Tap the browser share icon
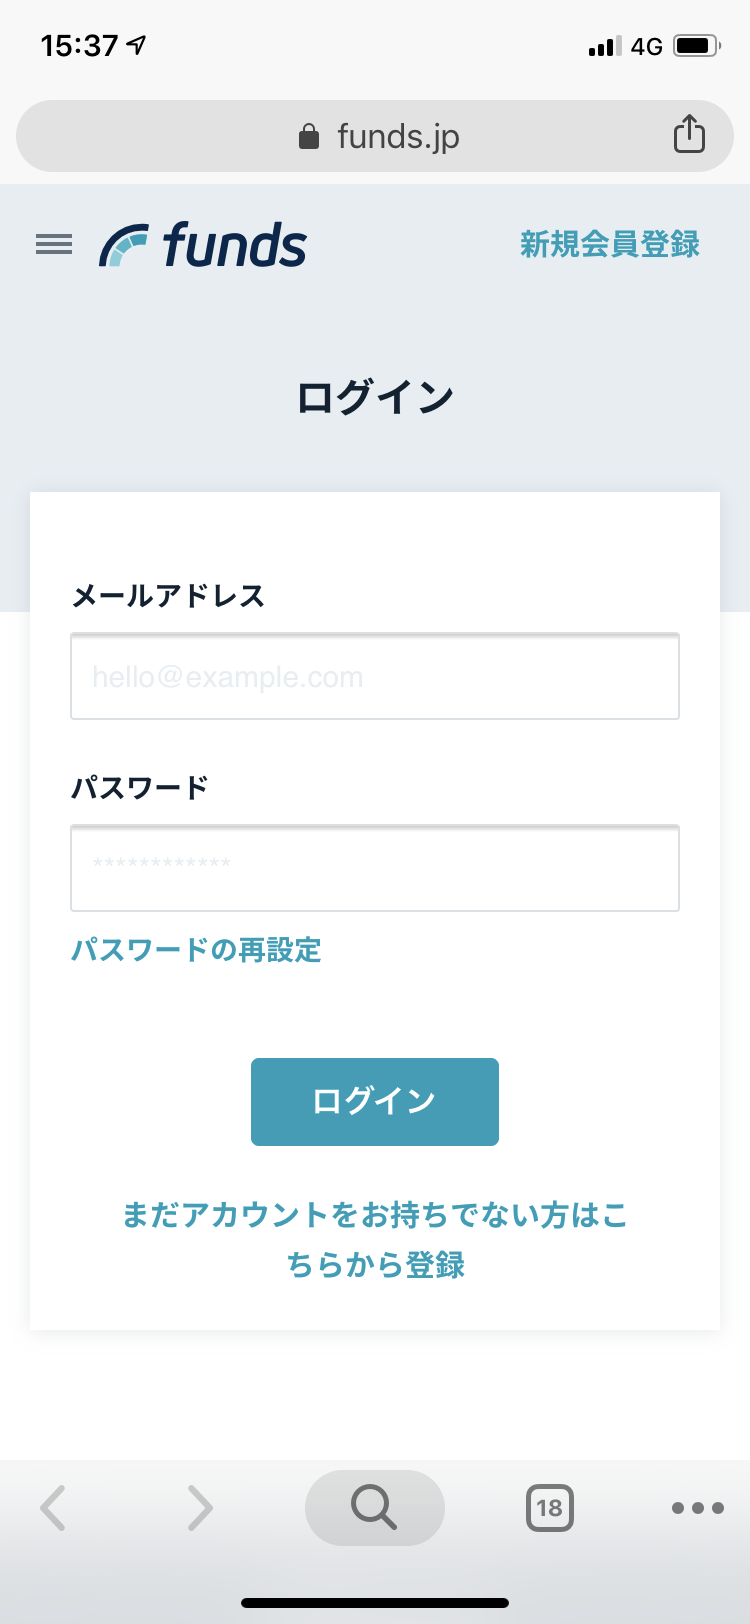The width and height of the screenshot is (750, 1624). [x=689, y=134]
